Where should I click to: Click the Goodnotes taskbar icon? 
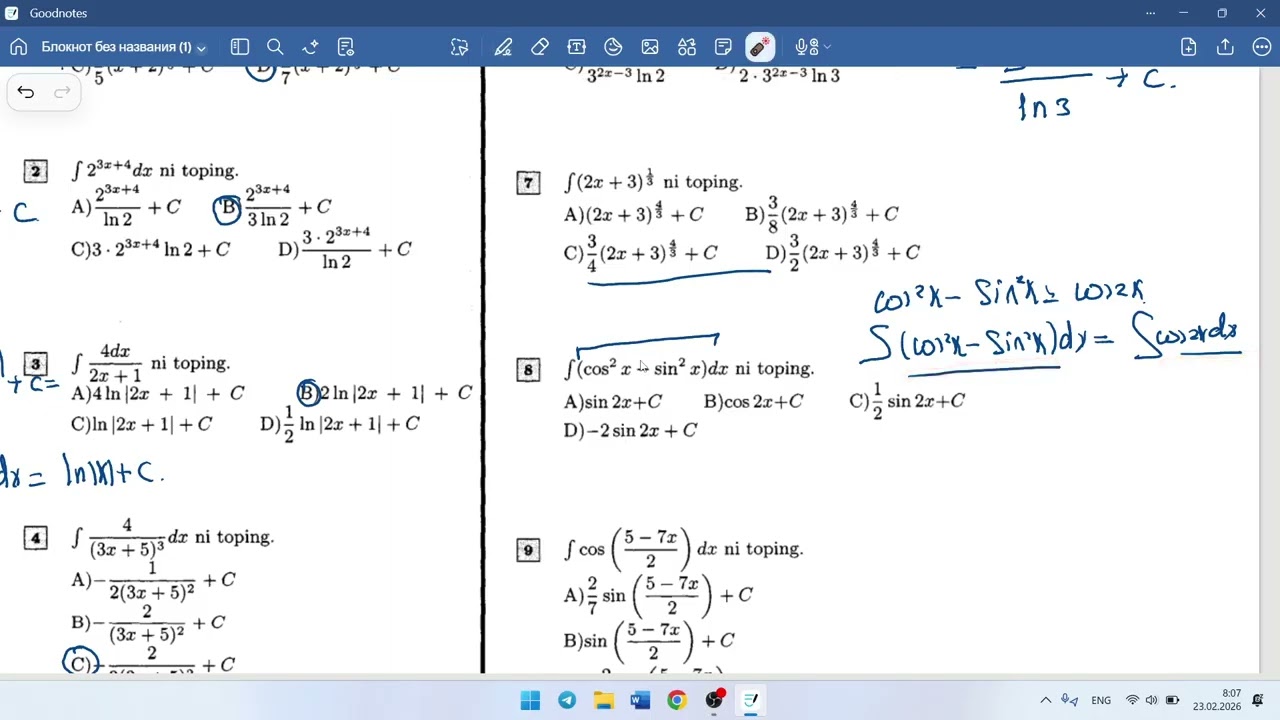click(x=750, y=700)
